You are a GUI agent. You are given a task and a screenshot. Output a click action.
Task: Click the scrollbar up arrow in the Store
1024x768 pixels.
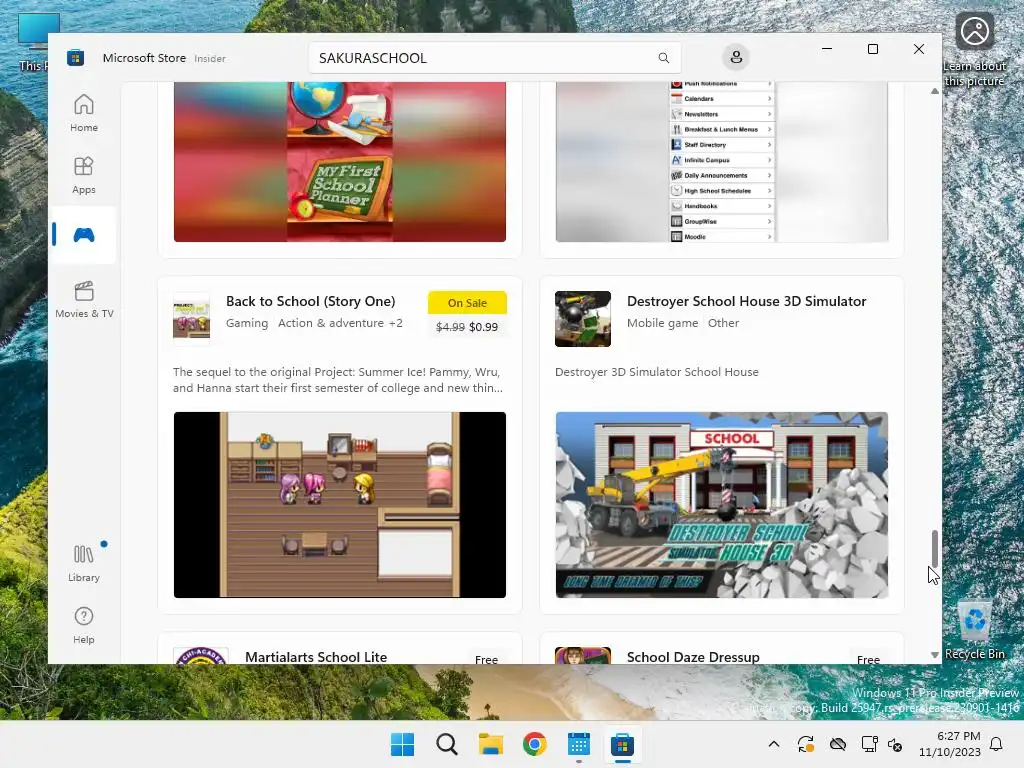pos(935,91)
